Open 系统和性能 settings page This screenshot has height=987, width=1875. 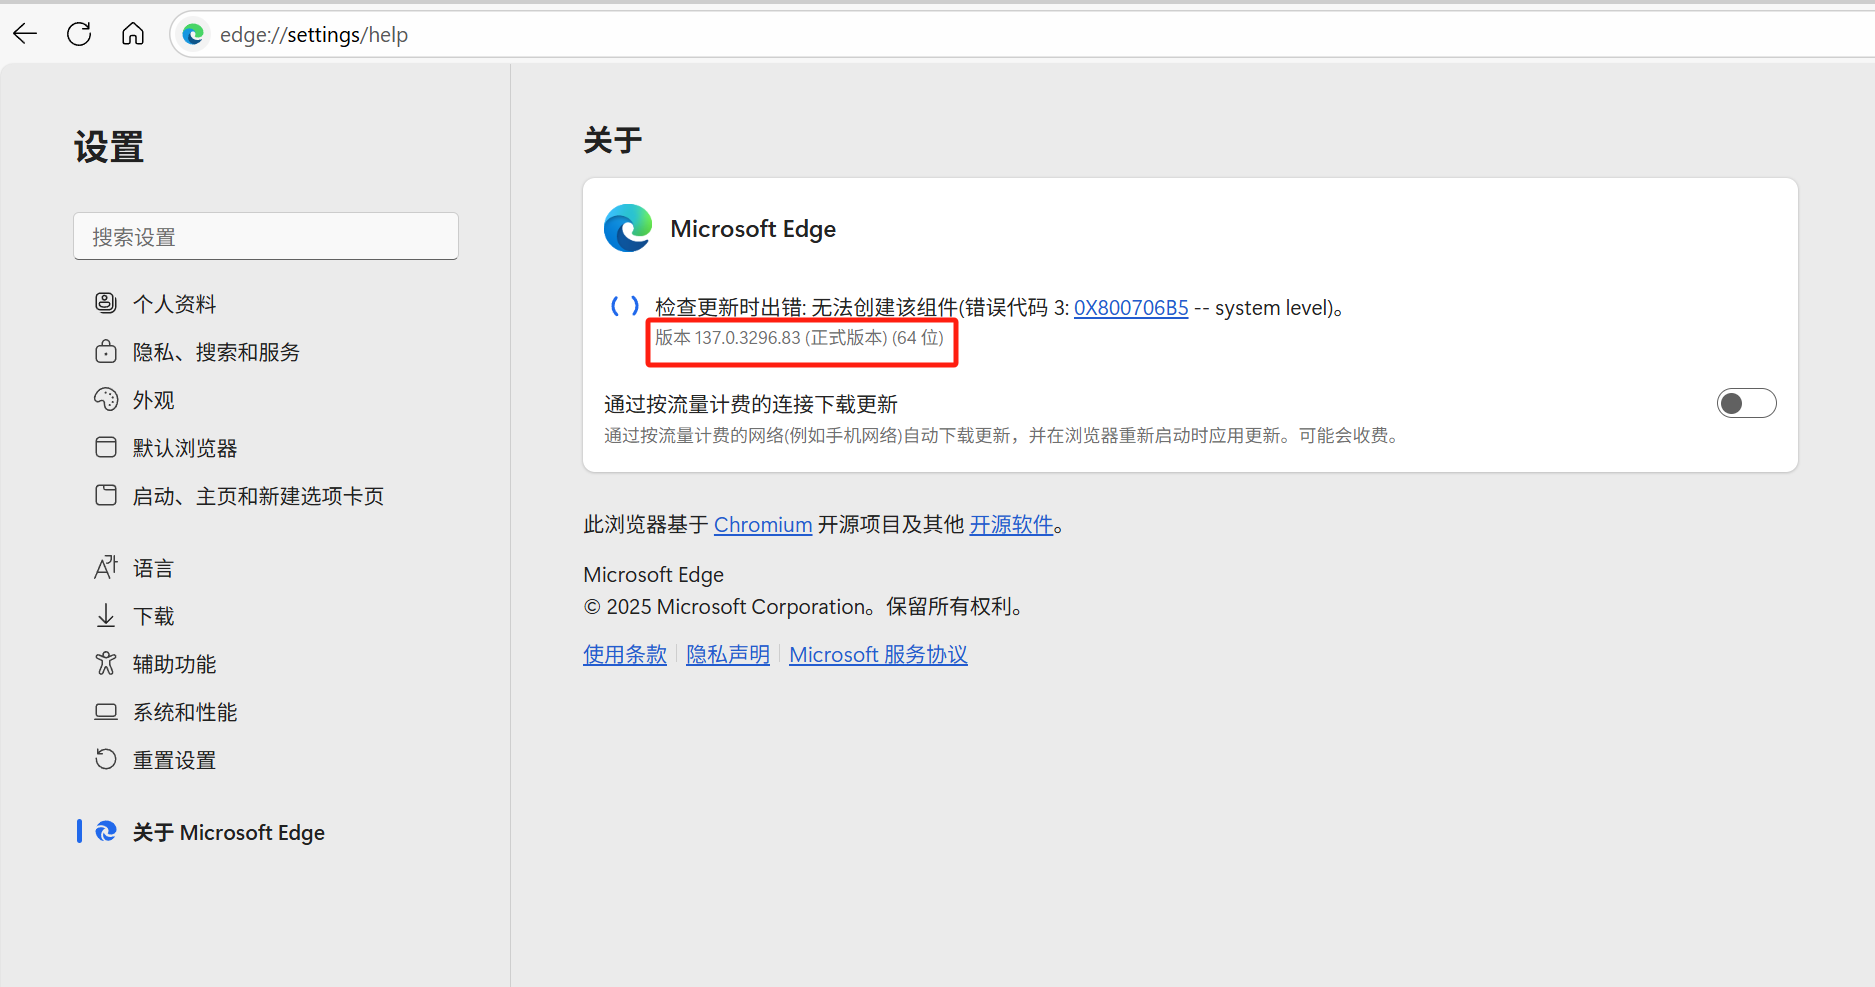click(185, 712)
